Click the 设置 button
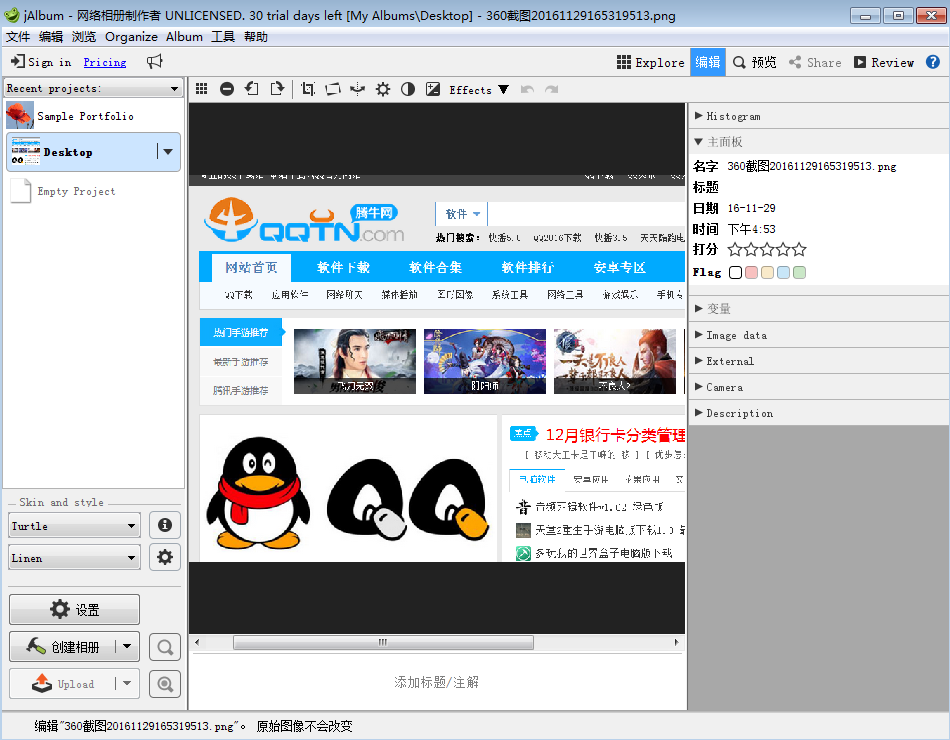The image size is (950, 740). pos(75,609)
